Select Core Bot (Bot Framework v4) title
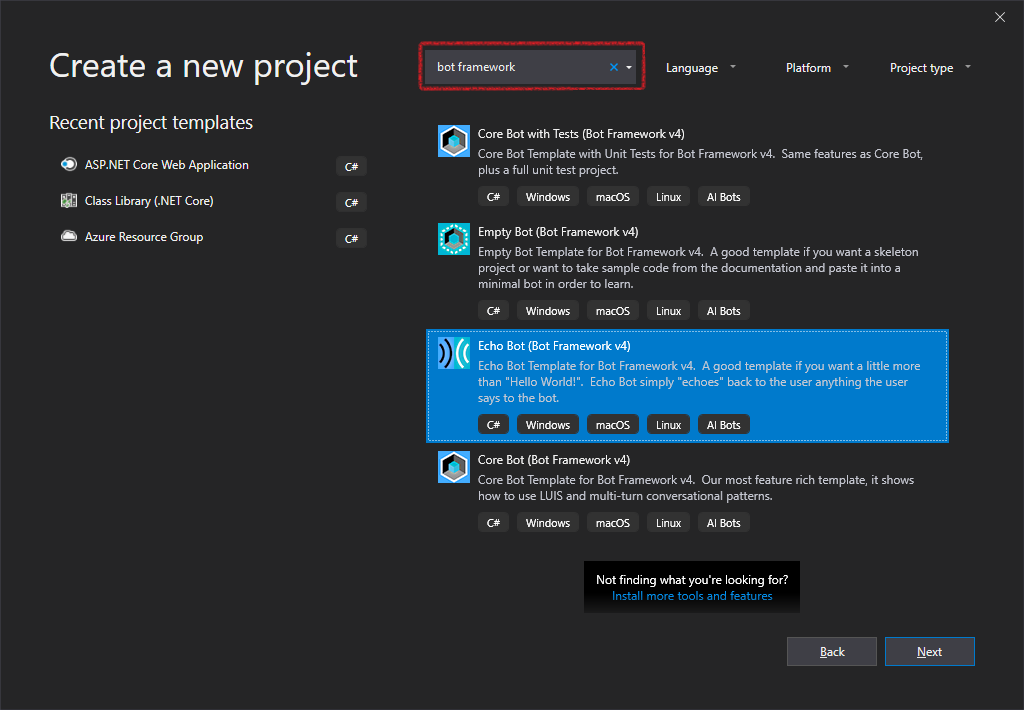This screenshot has width=1024, height=710. pyautogui.click(x=554, y=460)
